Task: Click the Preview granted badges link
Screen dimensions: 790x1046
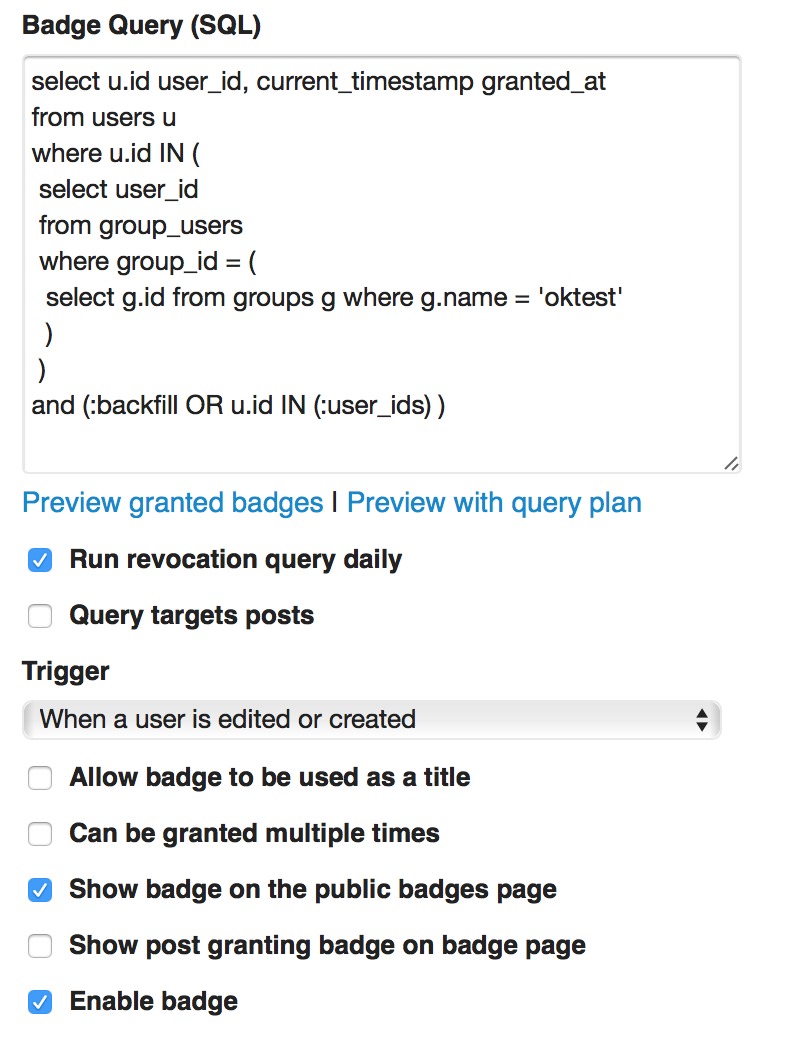Action: [x=172, y=502]
